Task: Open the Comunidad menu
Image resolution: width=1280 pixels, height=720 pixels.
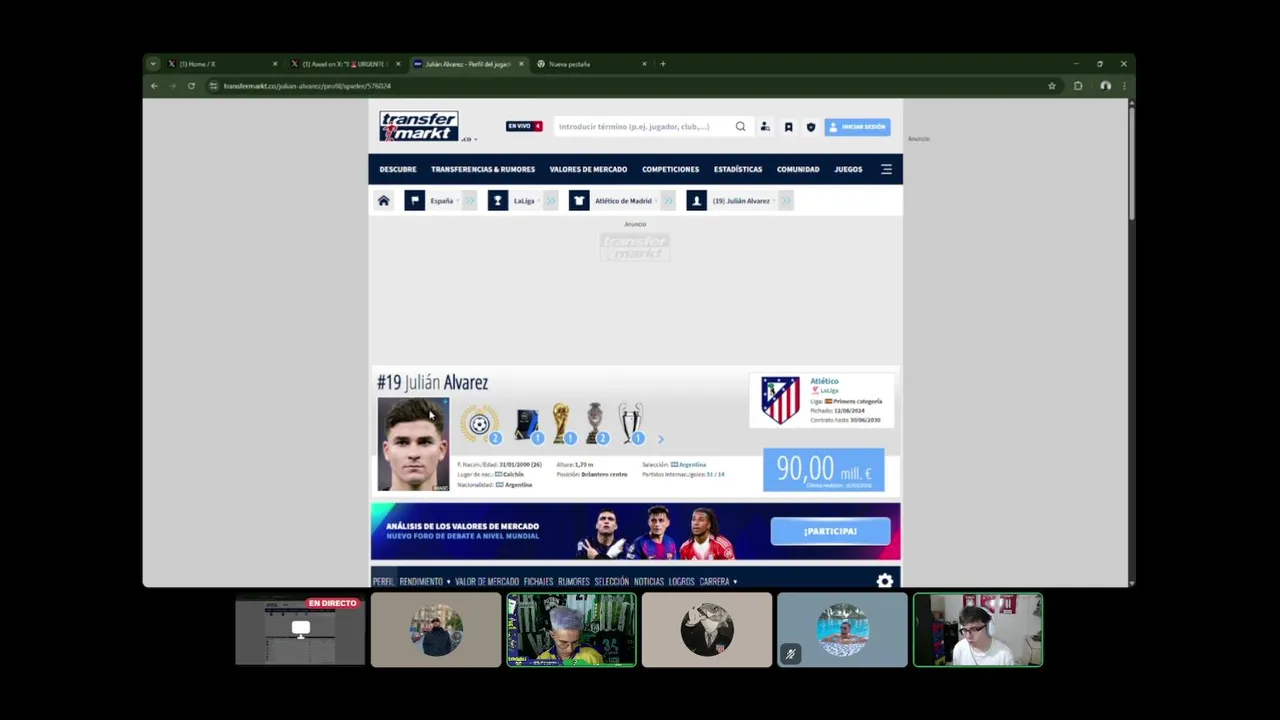Action: [x=798, y=170]
